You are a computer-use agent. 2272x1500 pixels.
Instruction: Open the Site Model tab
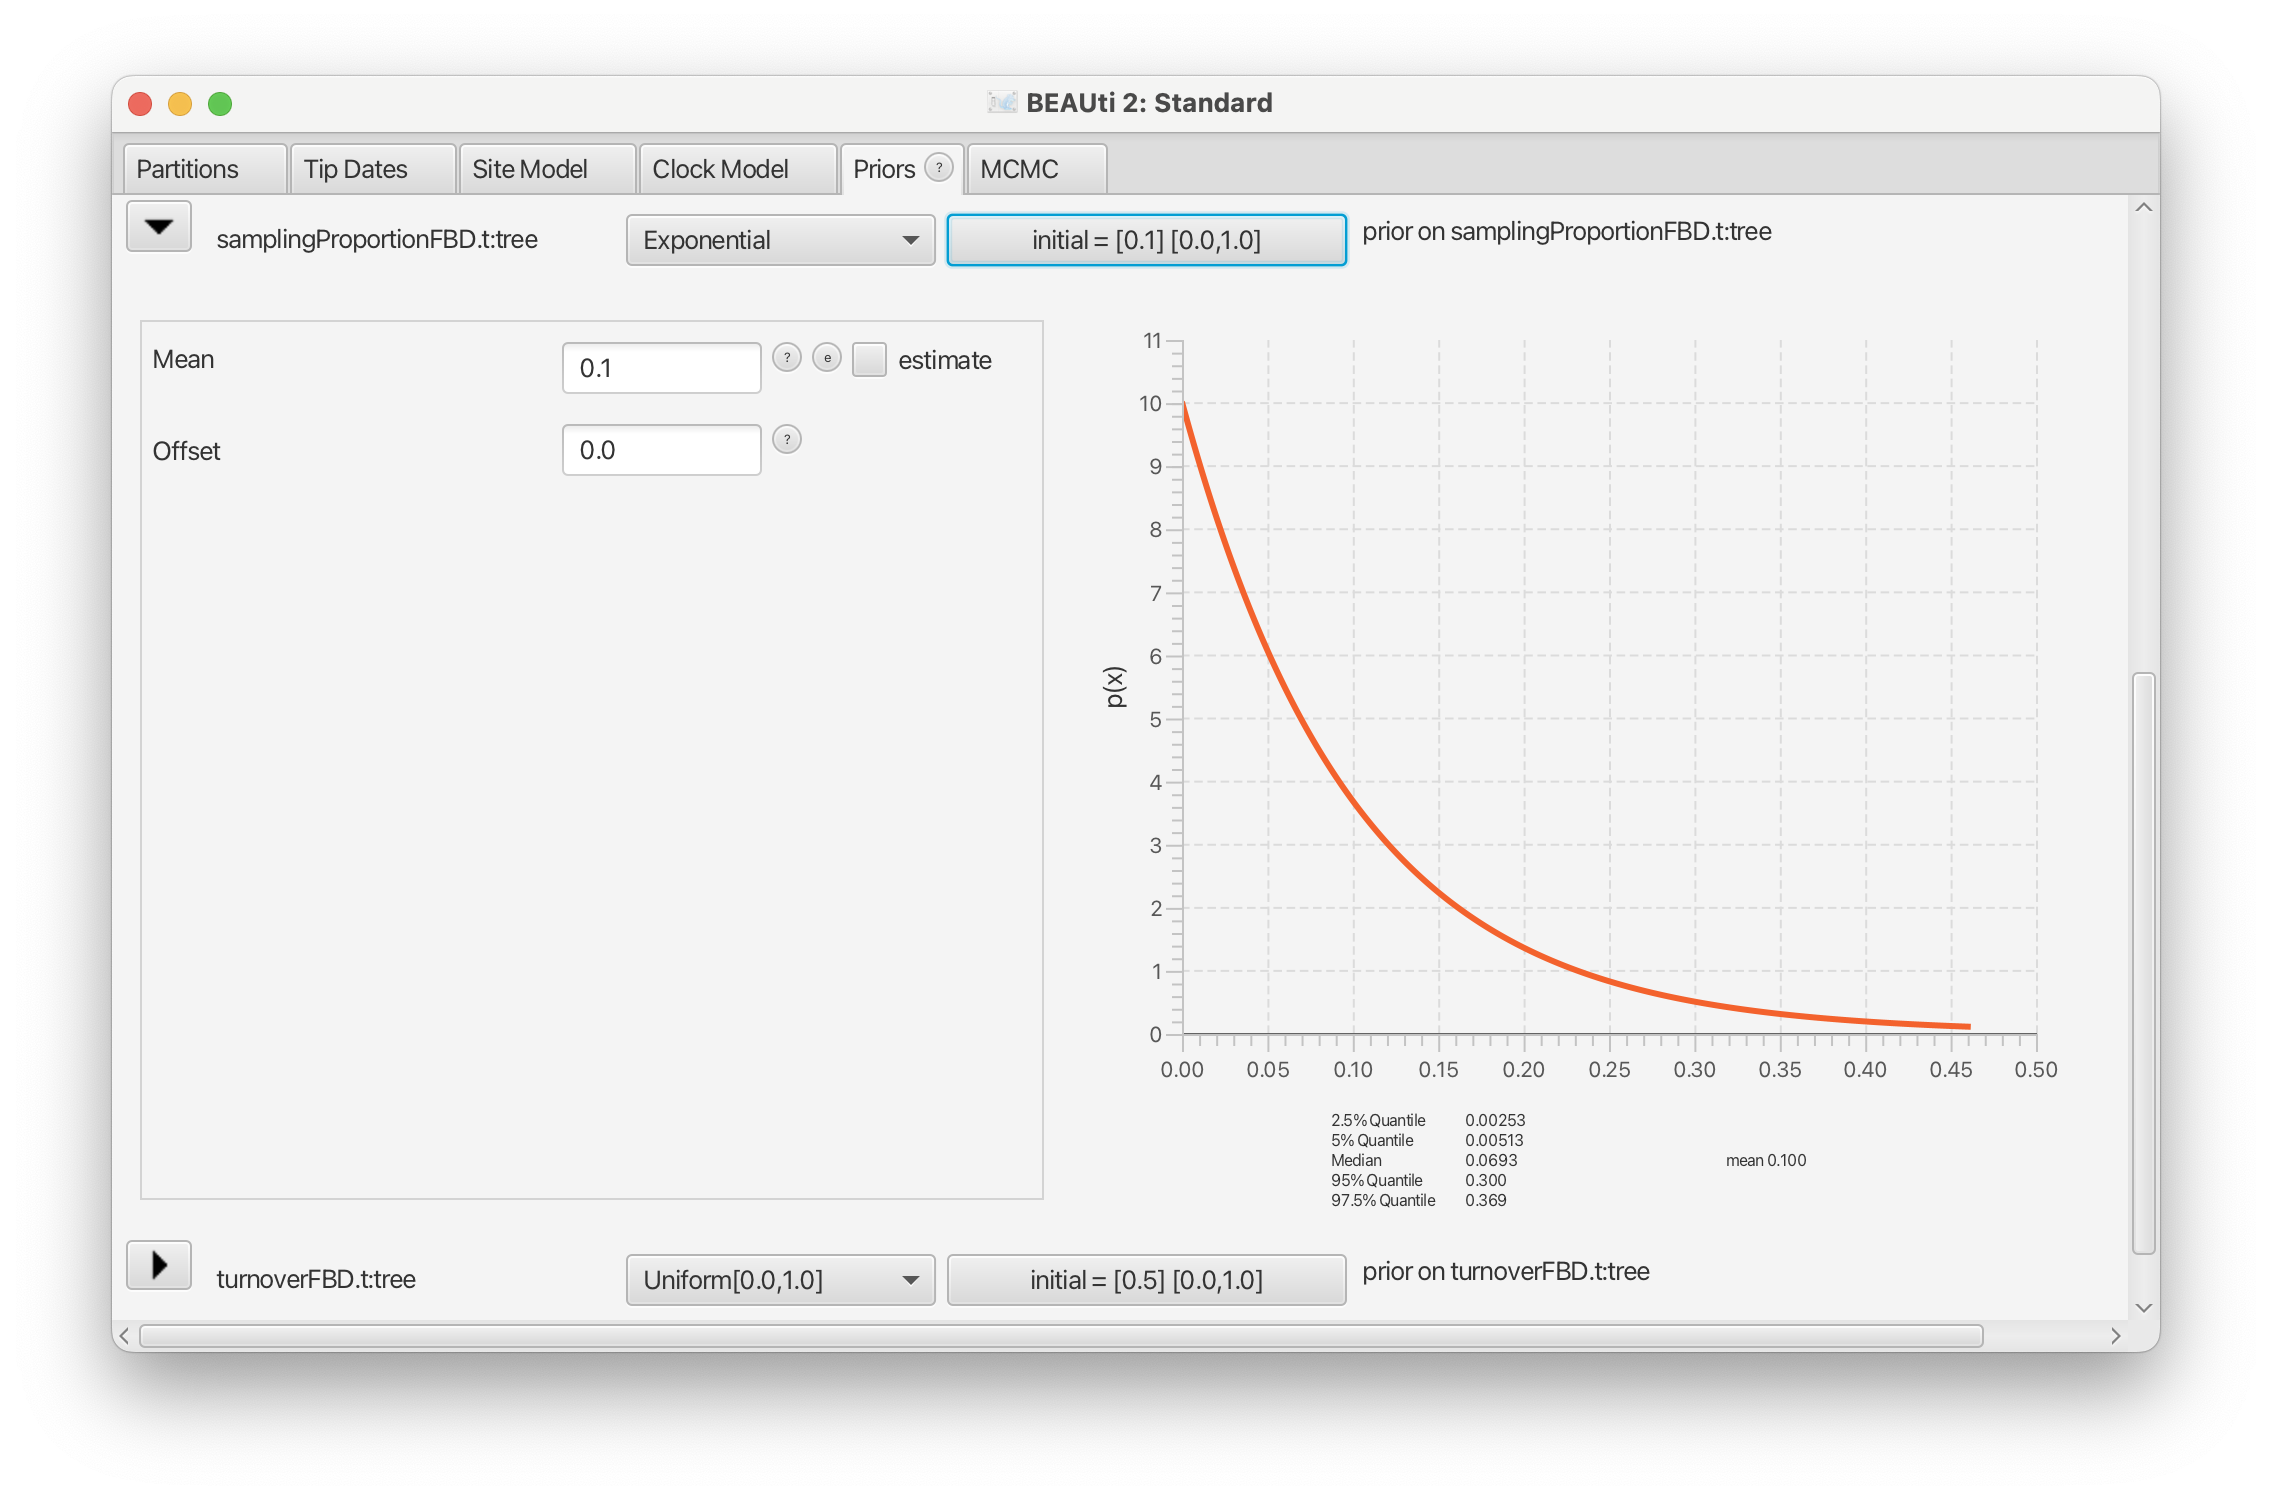tap(547, 169)
